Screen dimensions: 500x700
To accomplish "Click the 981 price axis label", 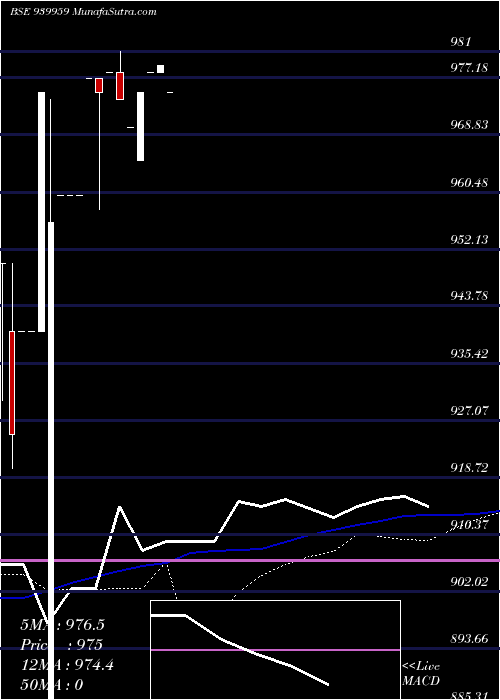I will pyautogui.click(x=461, y=42).
